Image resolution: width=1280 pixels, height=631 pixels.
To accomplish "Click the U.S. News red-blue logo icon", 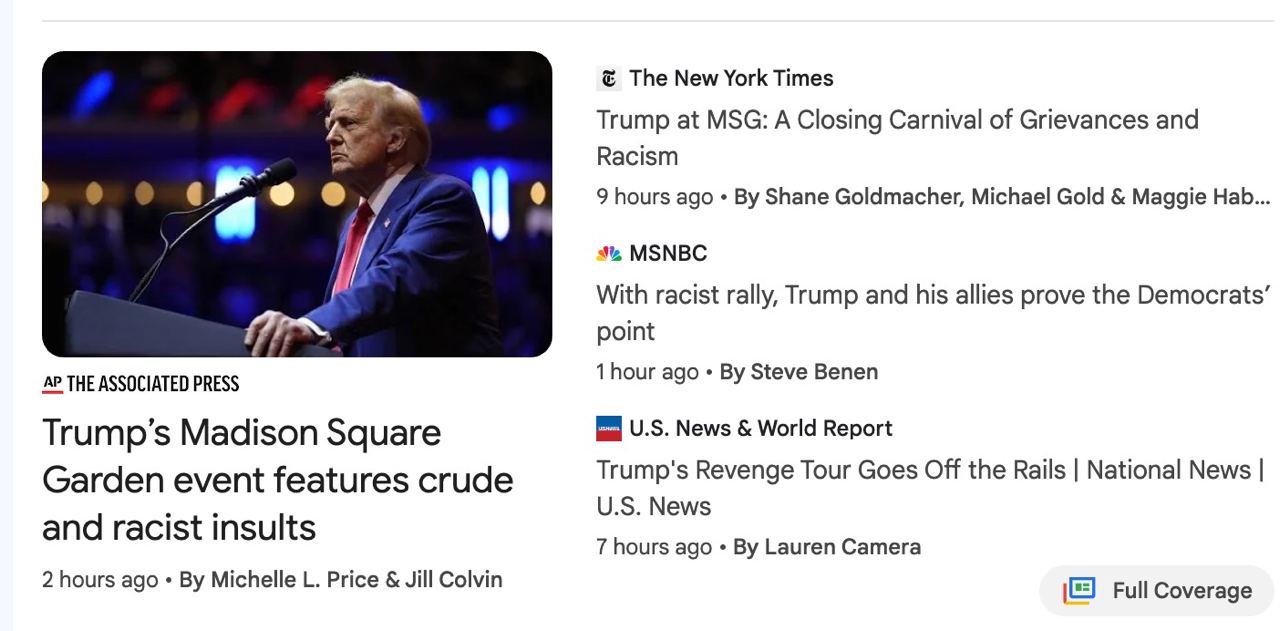I will tap(608, 429).
